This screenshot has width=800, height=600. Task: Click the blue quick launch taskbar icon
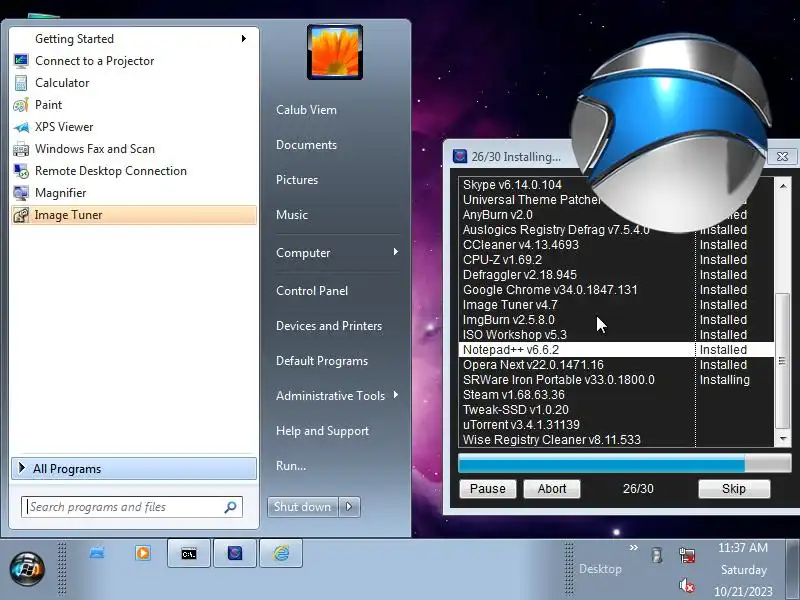click(x=97, y=553)
